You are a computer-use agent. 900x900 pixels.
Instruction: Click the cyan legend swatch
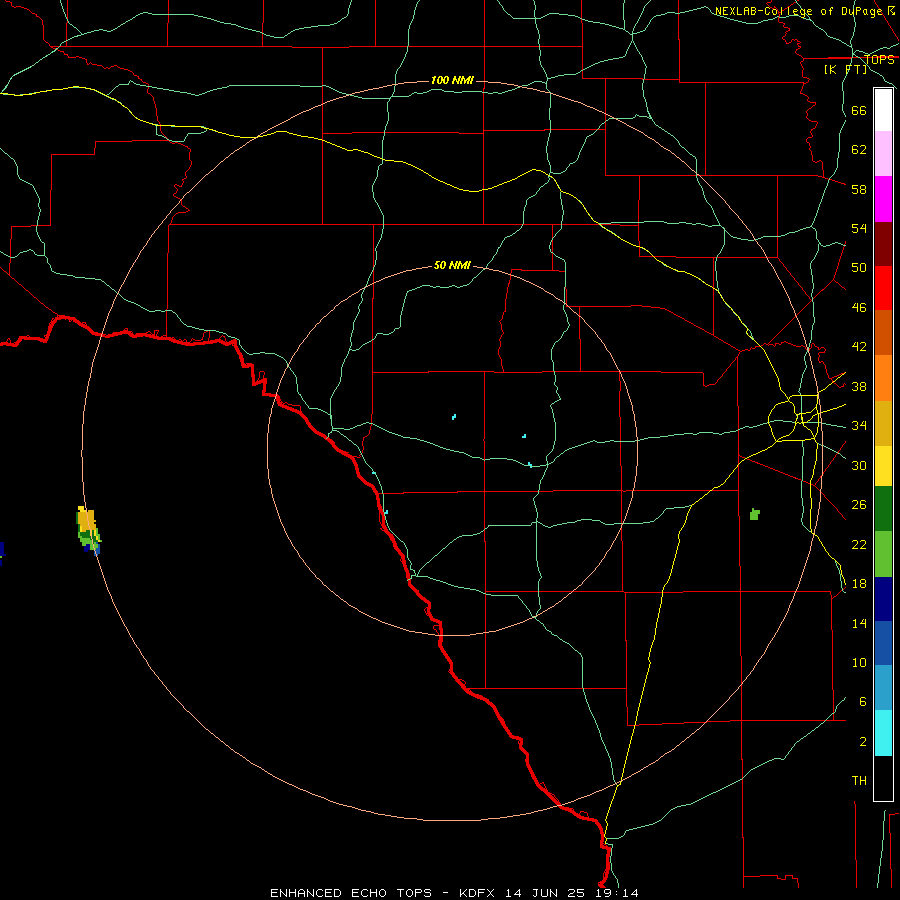(883, 733)
